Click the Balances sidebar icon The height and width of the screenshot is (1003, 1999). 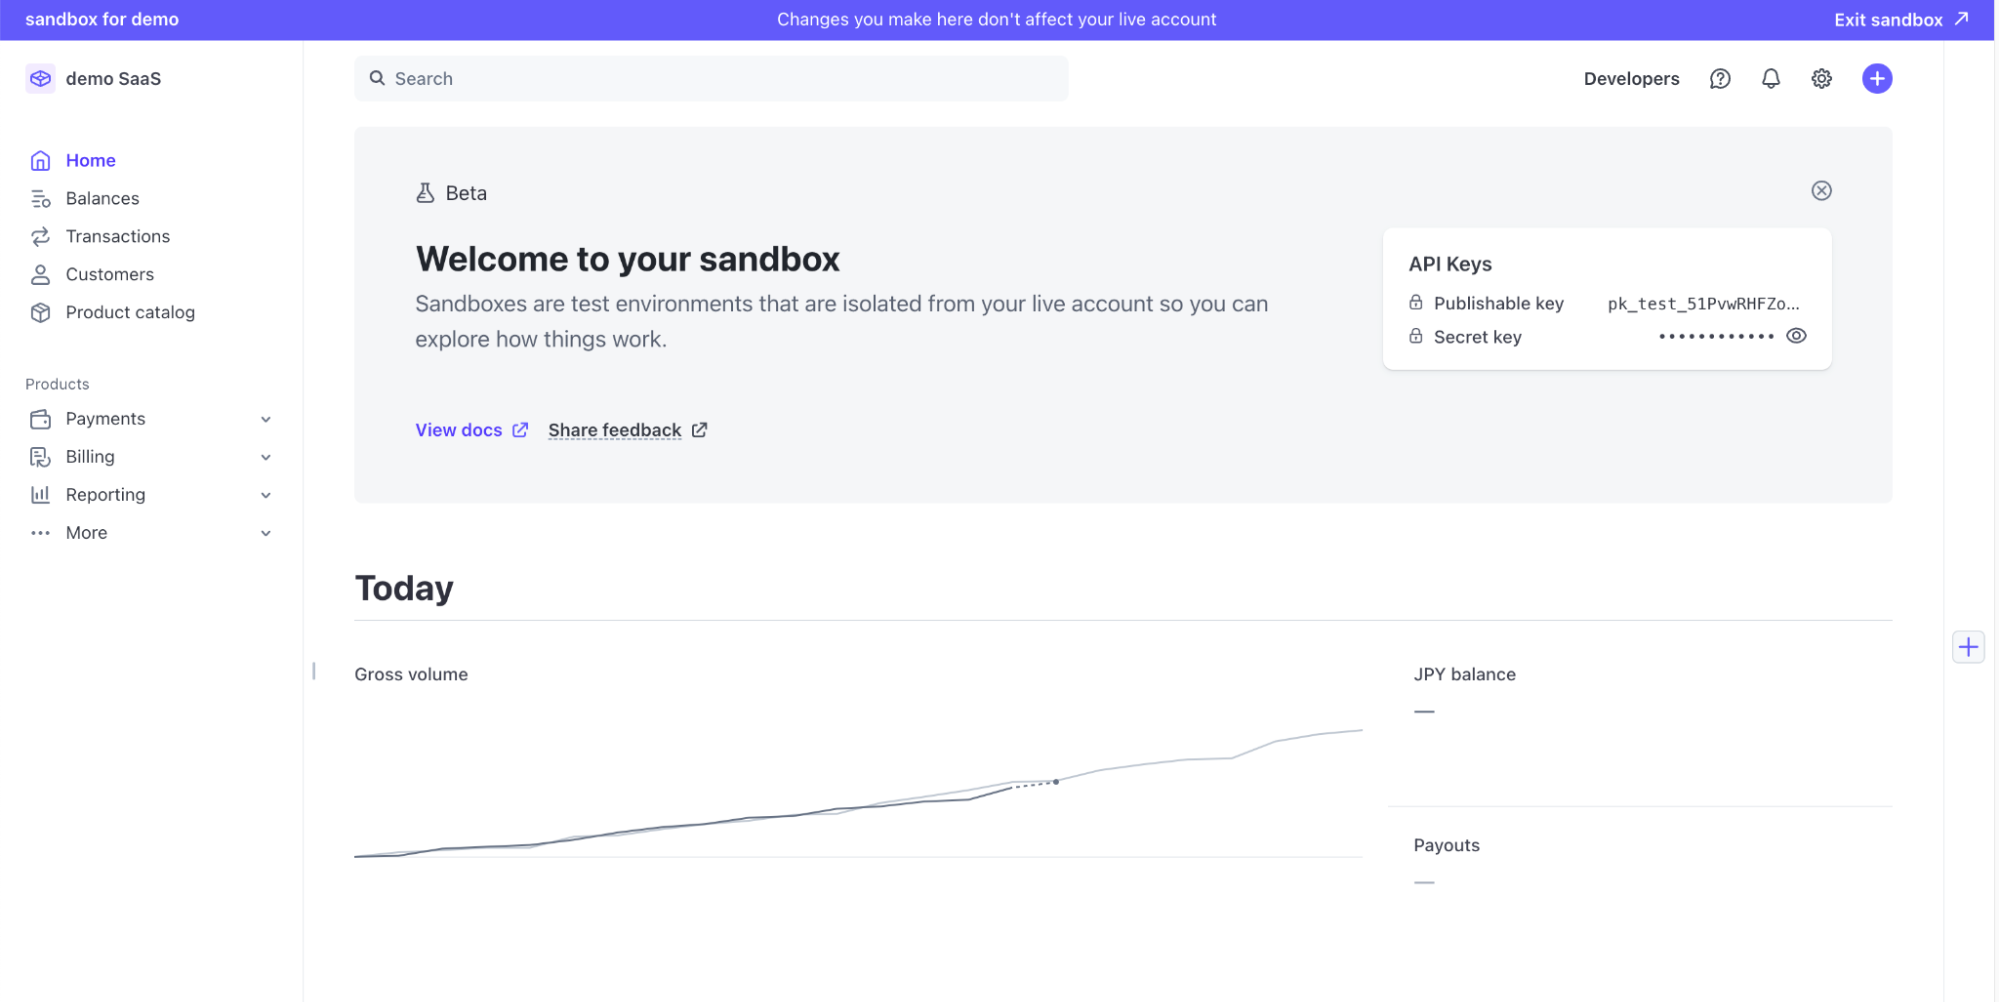[x=40, y=199]
